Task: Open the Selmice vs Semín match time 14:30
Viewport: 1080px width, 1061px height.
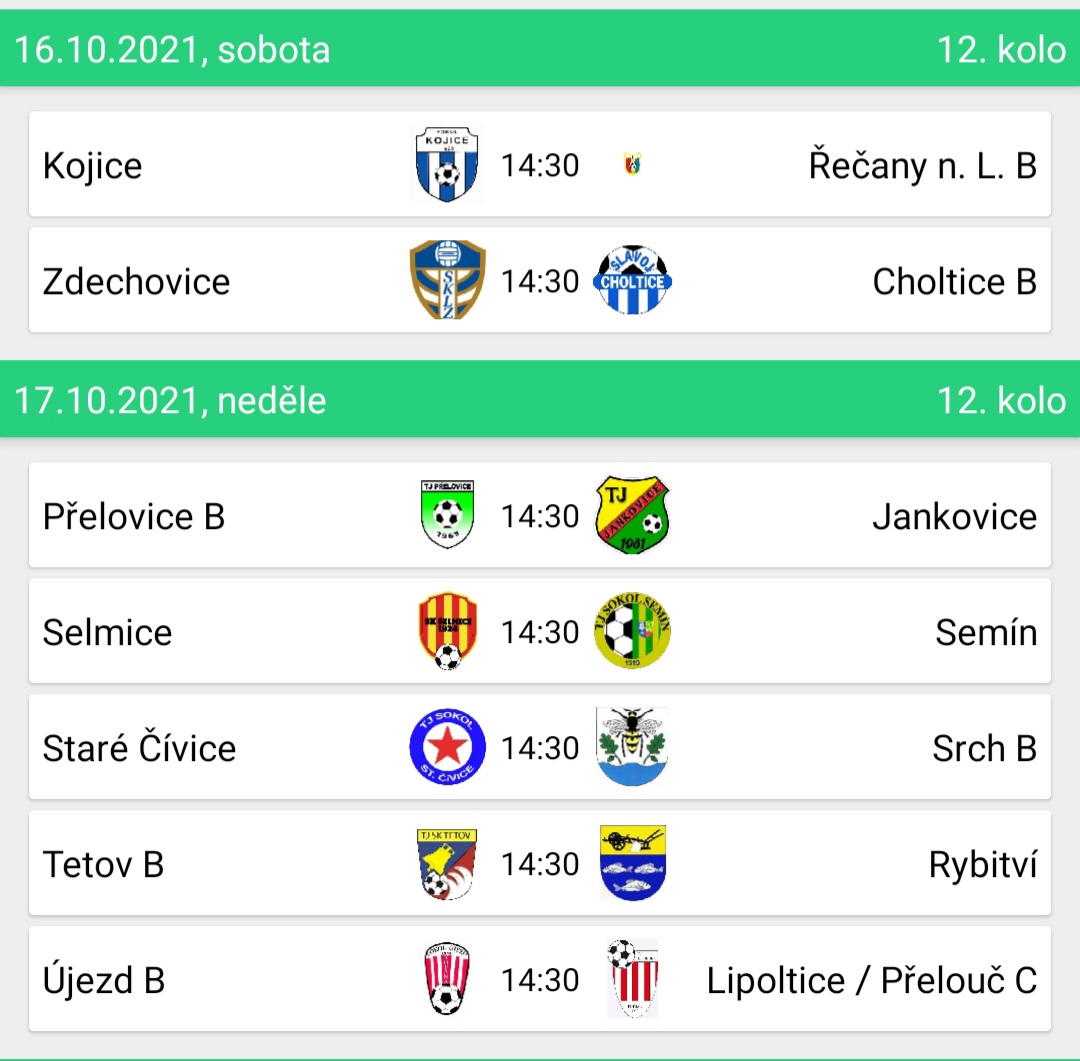Action: [540, 632]
